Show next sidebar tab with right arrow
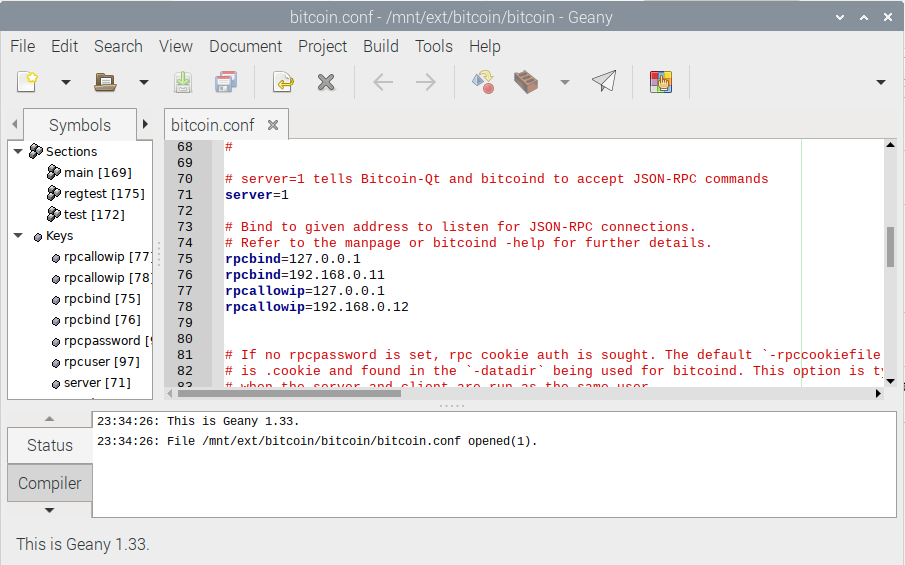Viewport: 905px width, 565px height. pos(145,124)
